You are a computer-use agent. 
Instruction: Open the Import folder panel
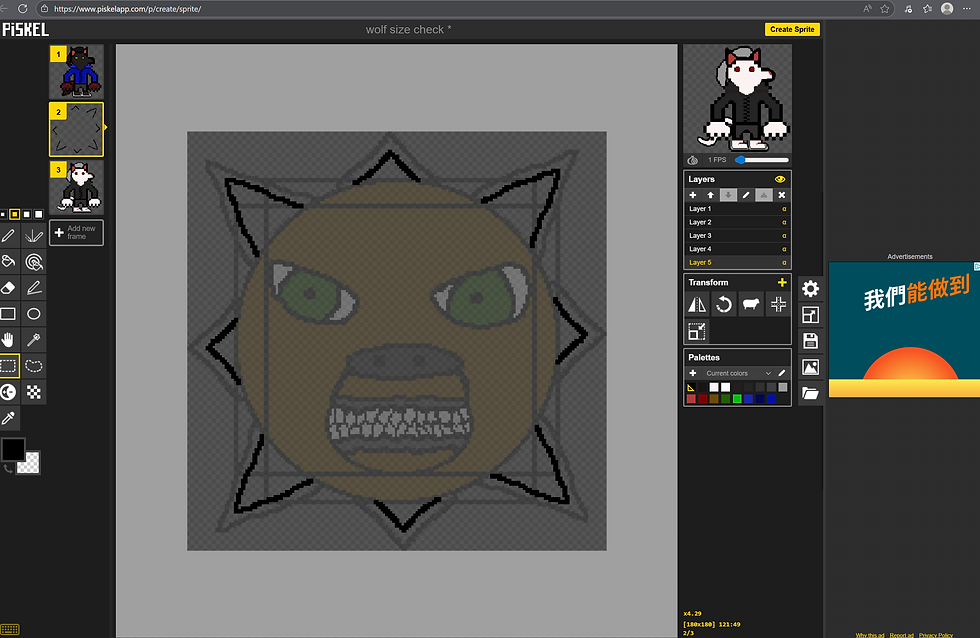coord(811,394)
